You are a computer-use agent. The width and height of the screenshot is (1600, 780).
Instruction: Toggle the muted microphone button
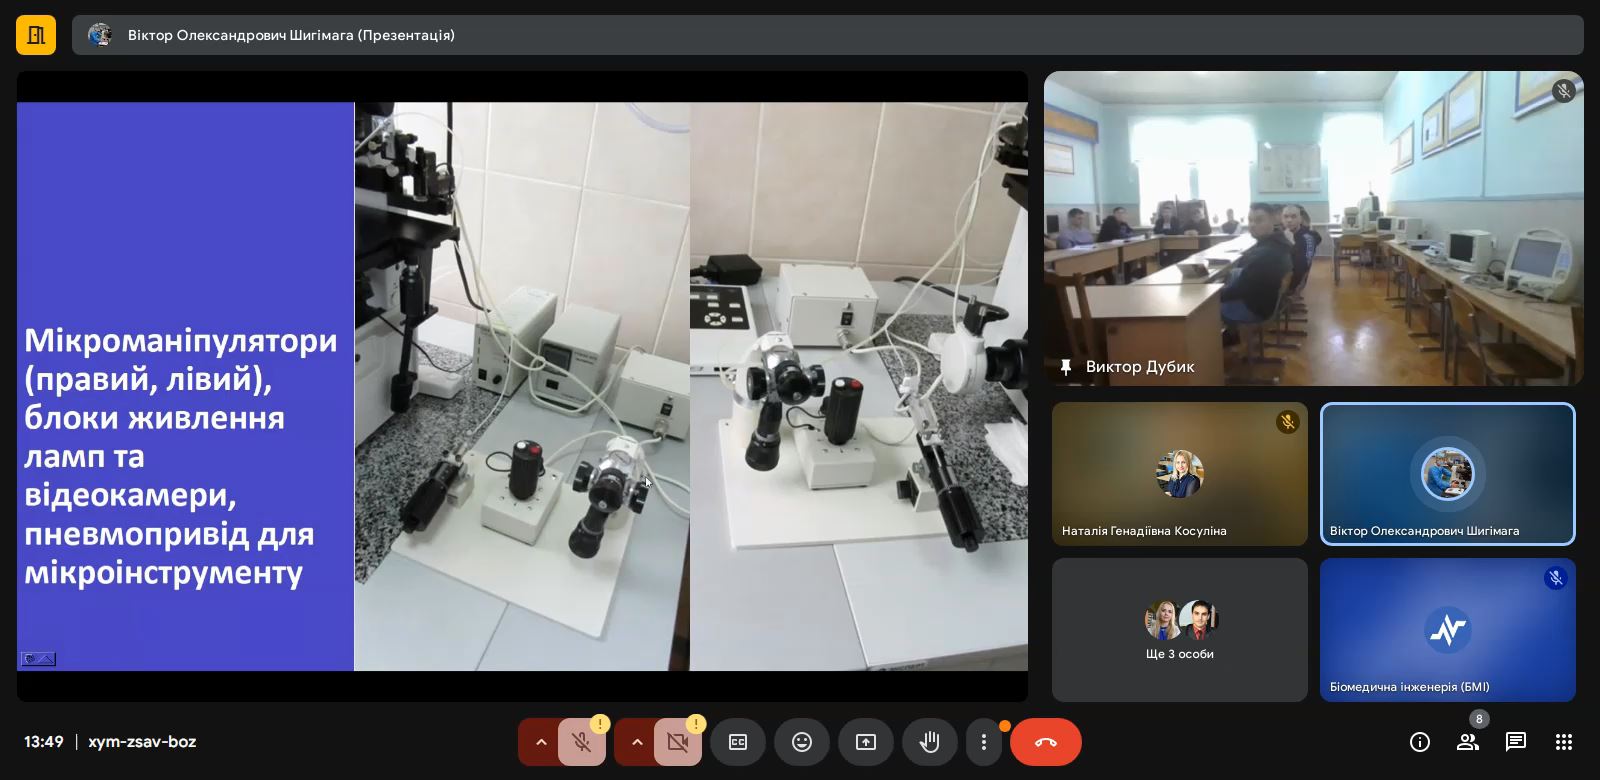(x=582, y=742)
